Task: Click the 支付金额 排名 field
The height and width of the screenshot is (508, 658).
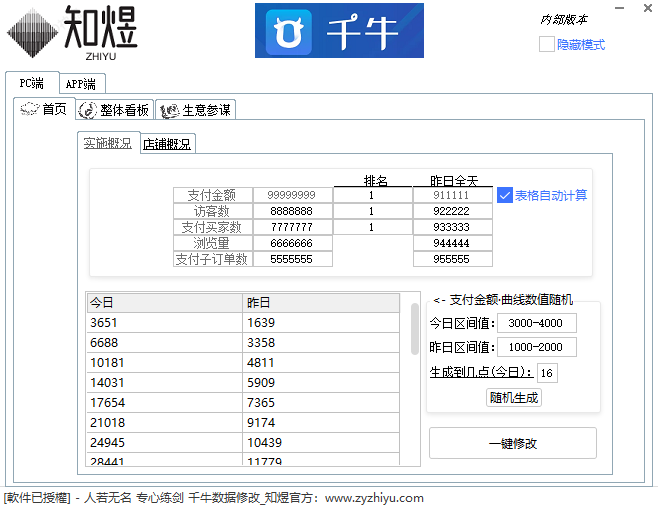Action: coord(373,195)
